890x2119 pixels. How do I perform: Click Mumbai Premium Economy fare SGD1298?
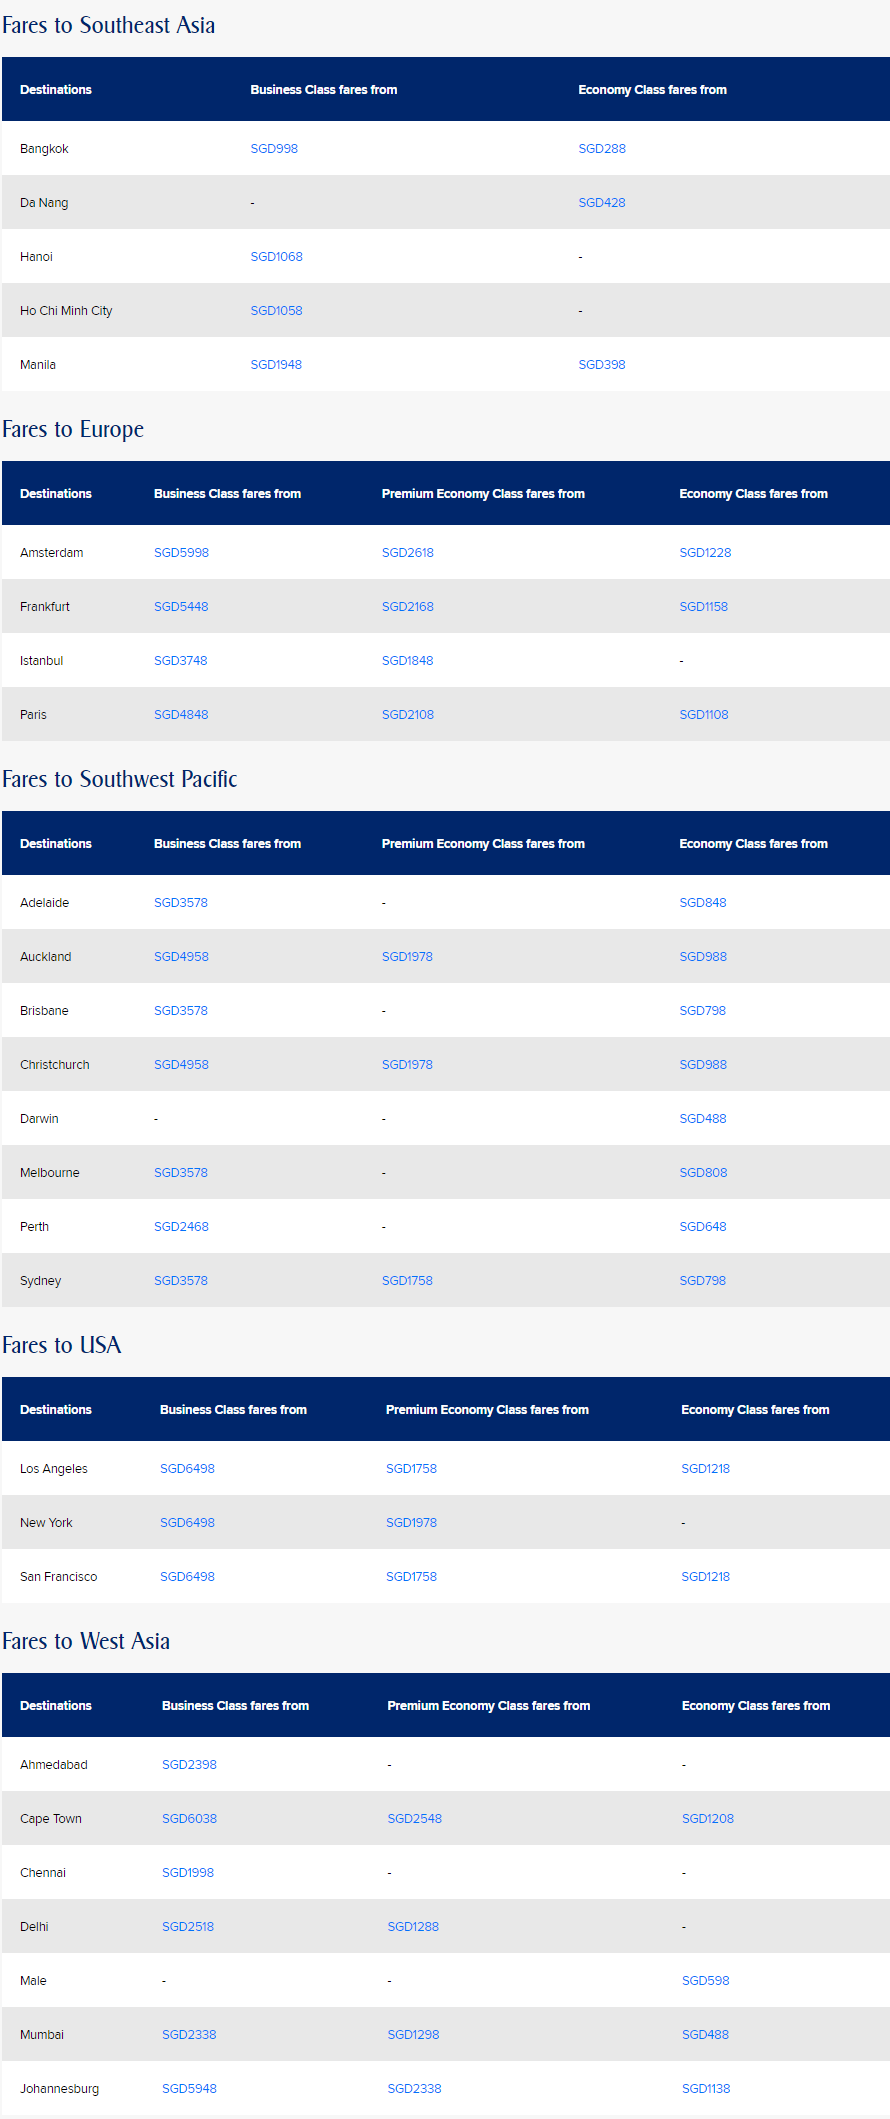413,2035
